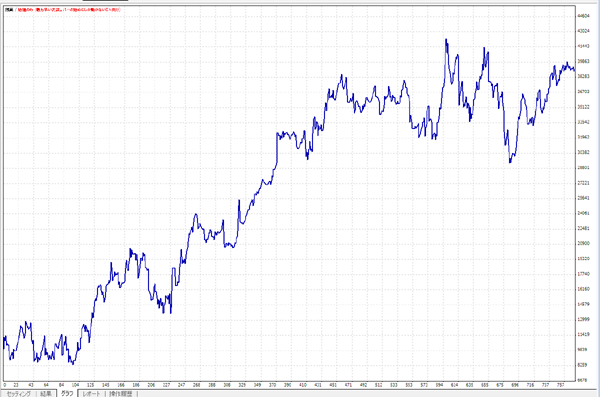Click the 28801 label on the vertical axis
This screenshot has width=600, height=397.
[583, 167]
